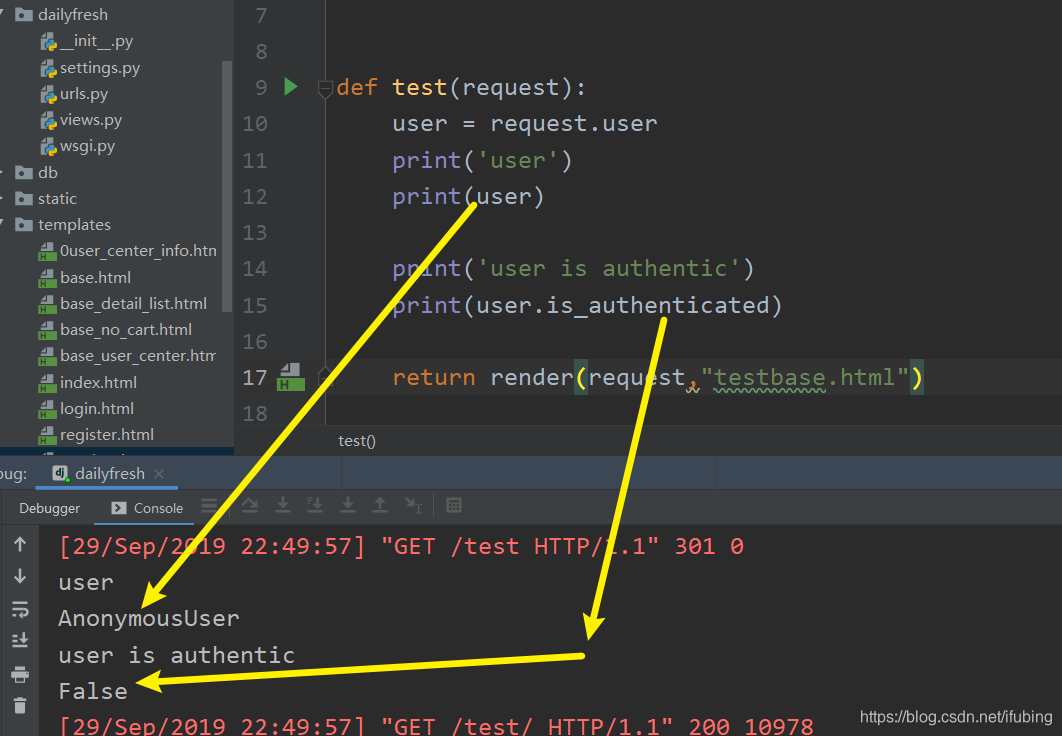Click the Run to Cursor icon
This screenshot has height=736, width=1062.
[413, 505]
